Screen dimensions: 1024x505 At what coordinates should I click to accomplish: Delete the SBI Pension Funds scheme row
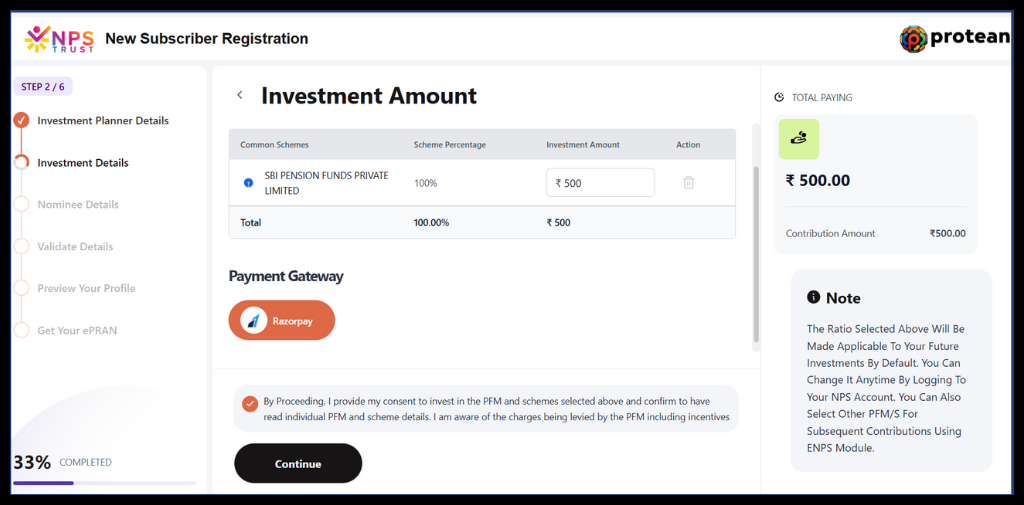(x=688, y=183)
